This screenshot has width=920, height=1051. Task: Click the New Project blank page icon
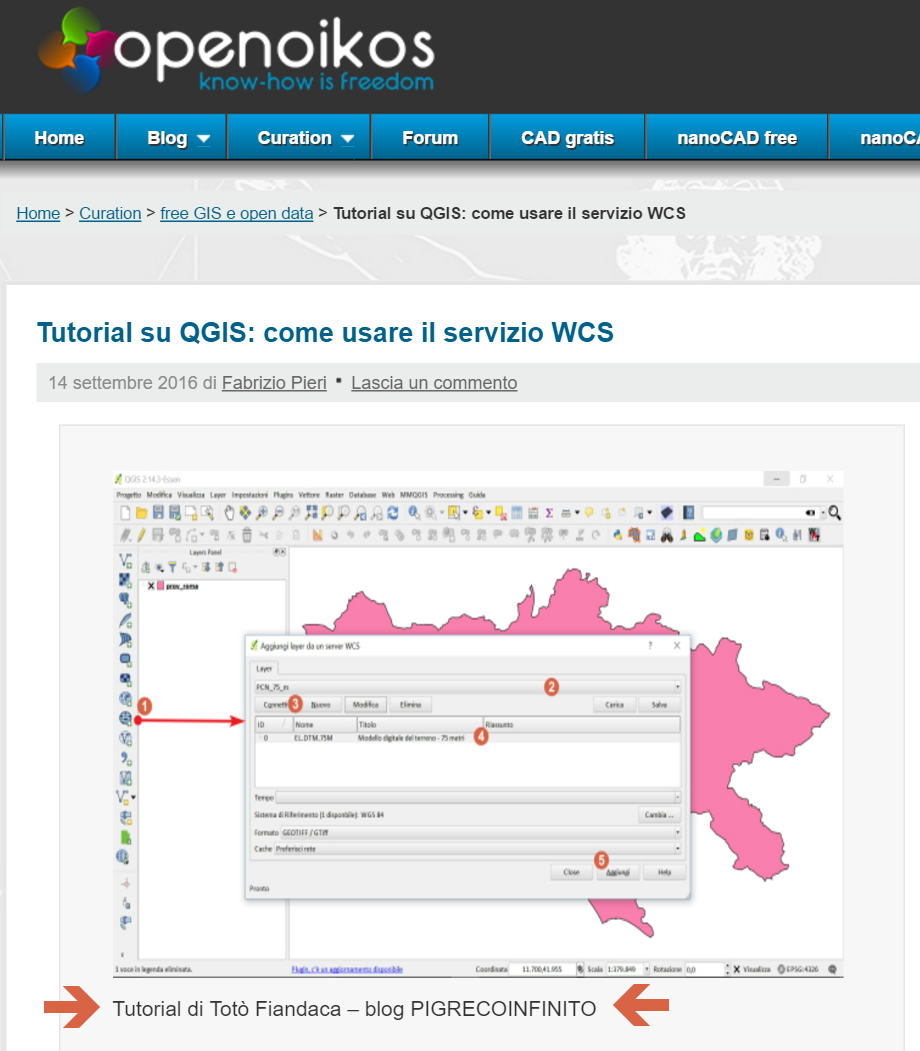pyautogui.click(x=126, y=513)
